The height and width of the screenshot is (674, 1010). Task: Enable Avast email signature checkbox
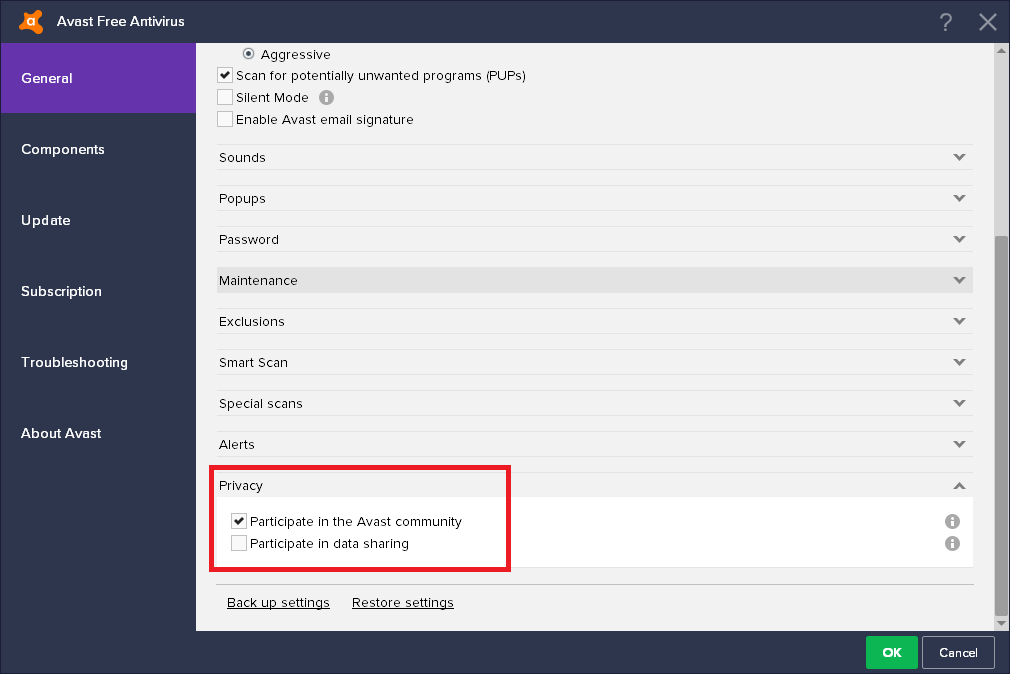coord(225,120)
